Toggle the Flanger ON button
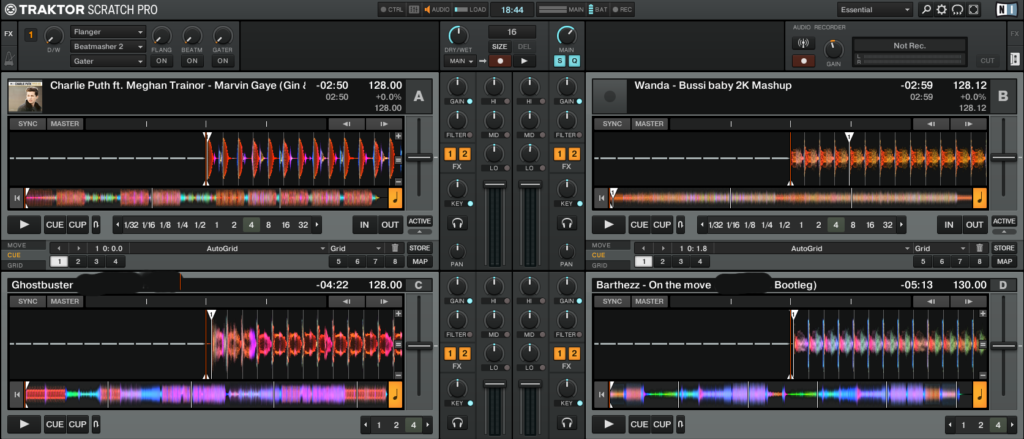This screenshot has width=1024, height=439. (x=161, y=61)
